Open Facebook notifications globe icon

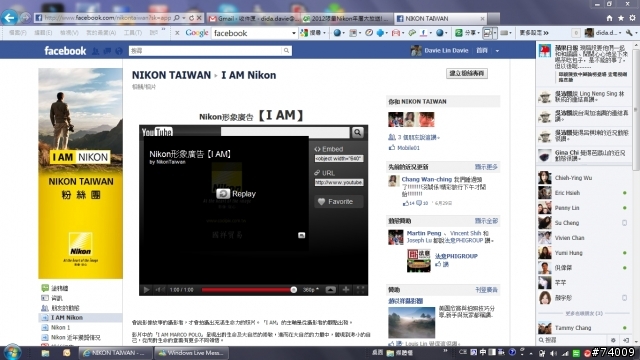pos(119,51)
